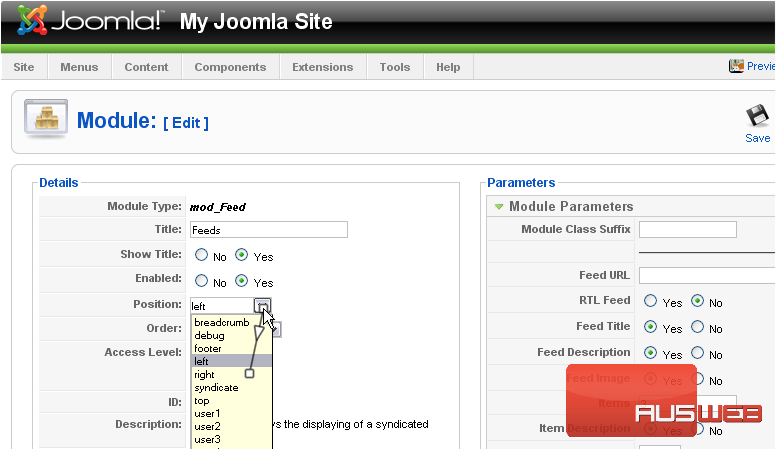Collapse the Module Parameters green arrow
This screenshot has width=776, height=450.
pos(498,207)
